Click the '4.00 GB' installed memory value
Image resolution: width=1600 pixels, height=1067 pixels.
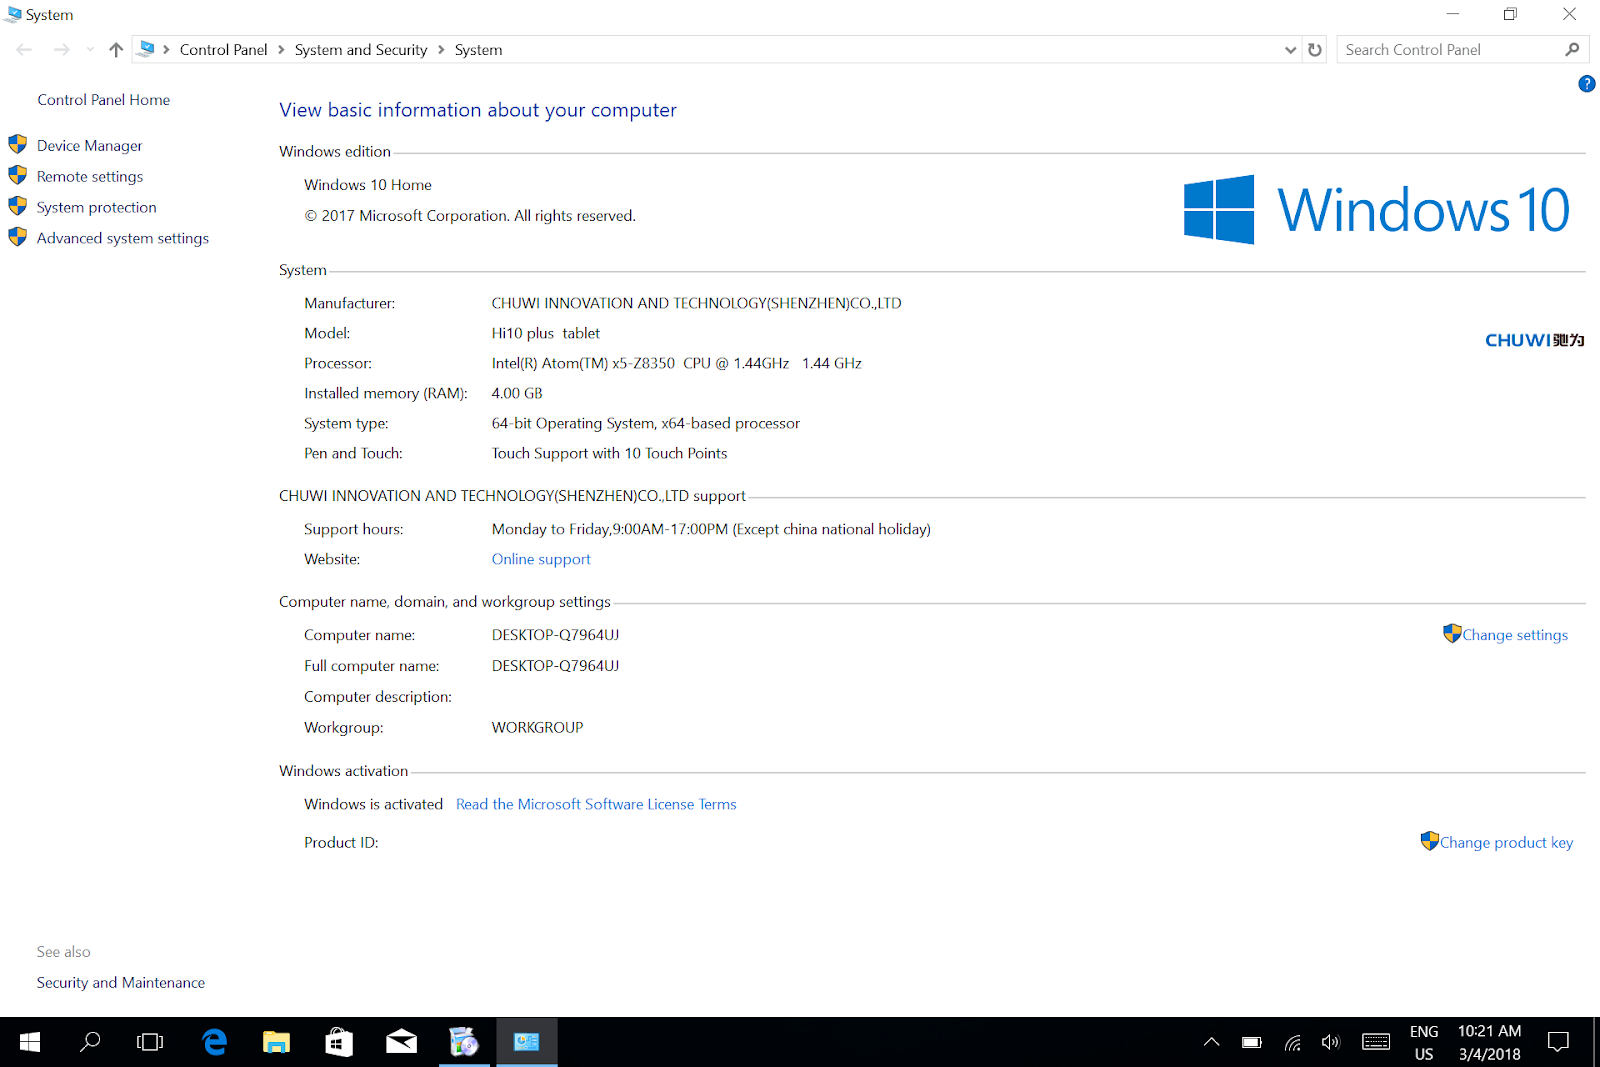pos(517,394)
